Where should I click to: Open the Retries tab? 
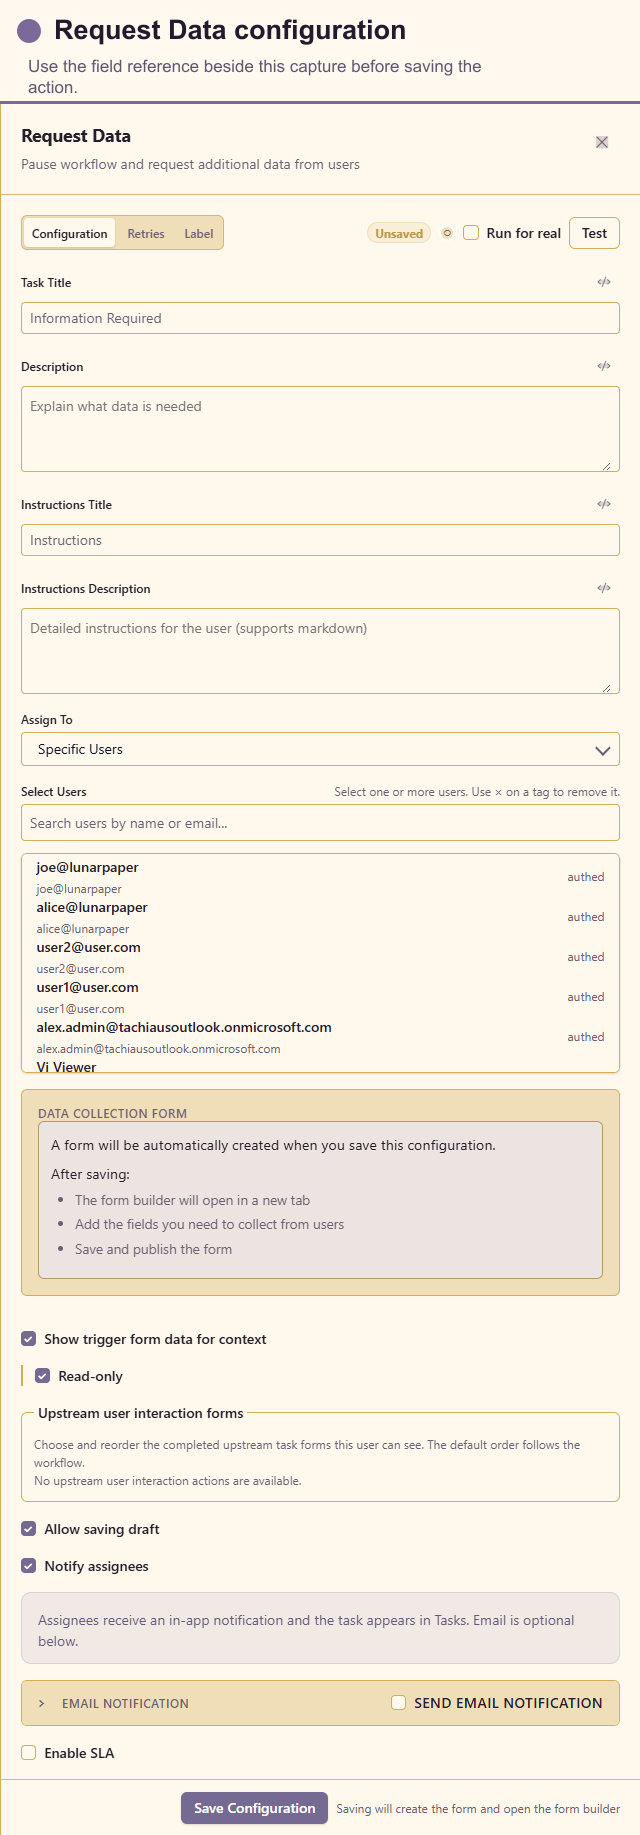[146, 233]
